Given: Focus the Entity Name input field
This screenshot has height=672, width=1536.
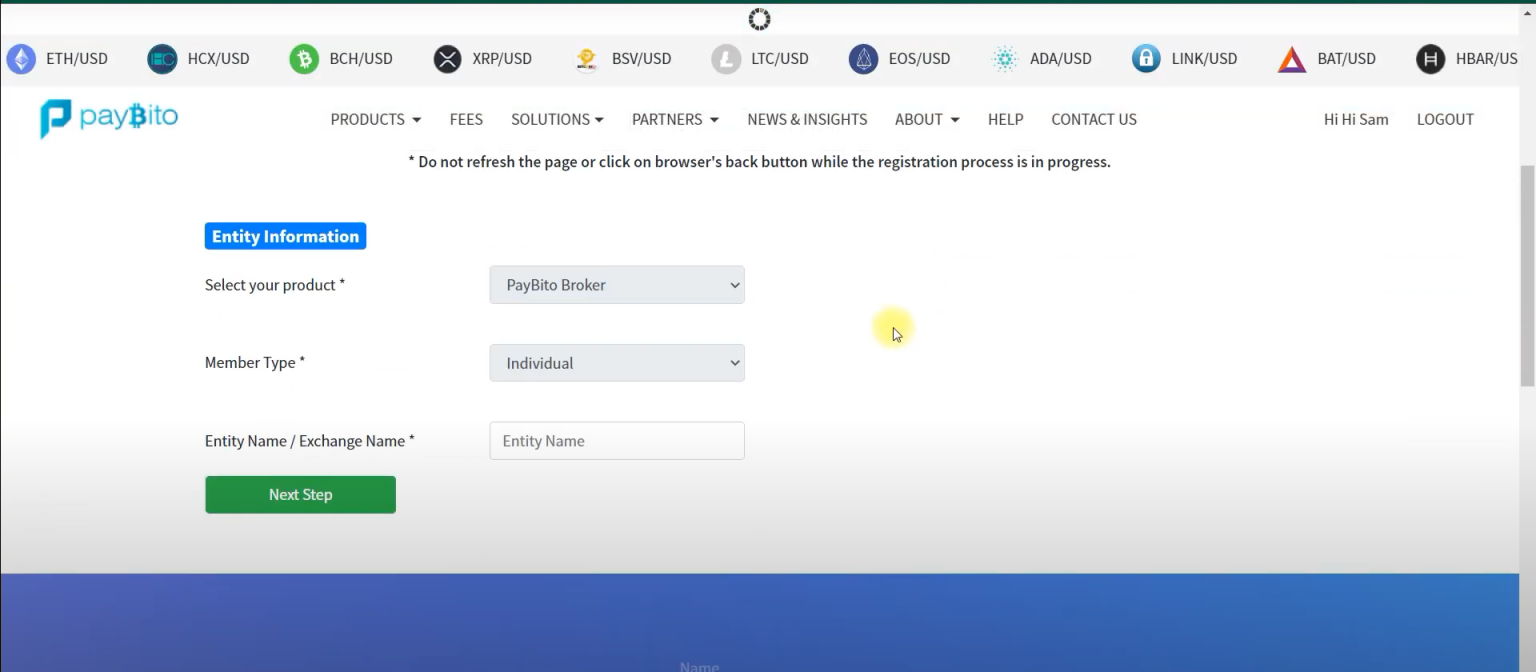Looking at the screenshot, I should [x=617, y=441].
